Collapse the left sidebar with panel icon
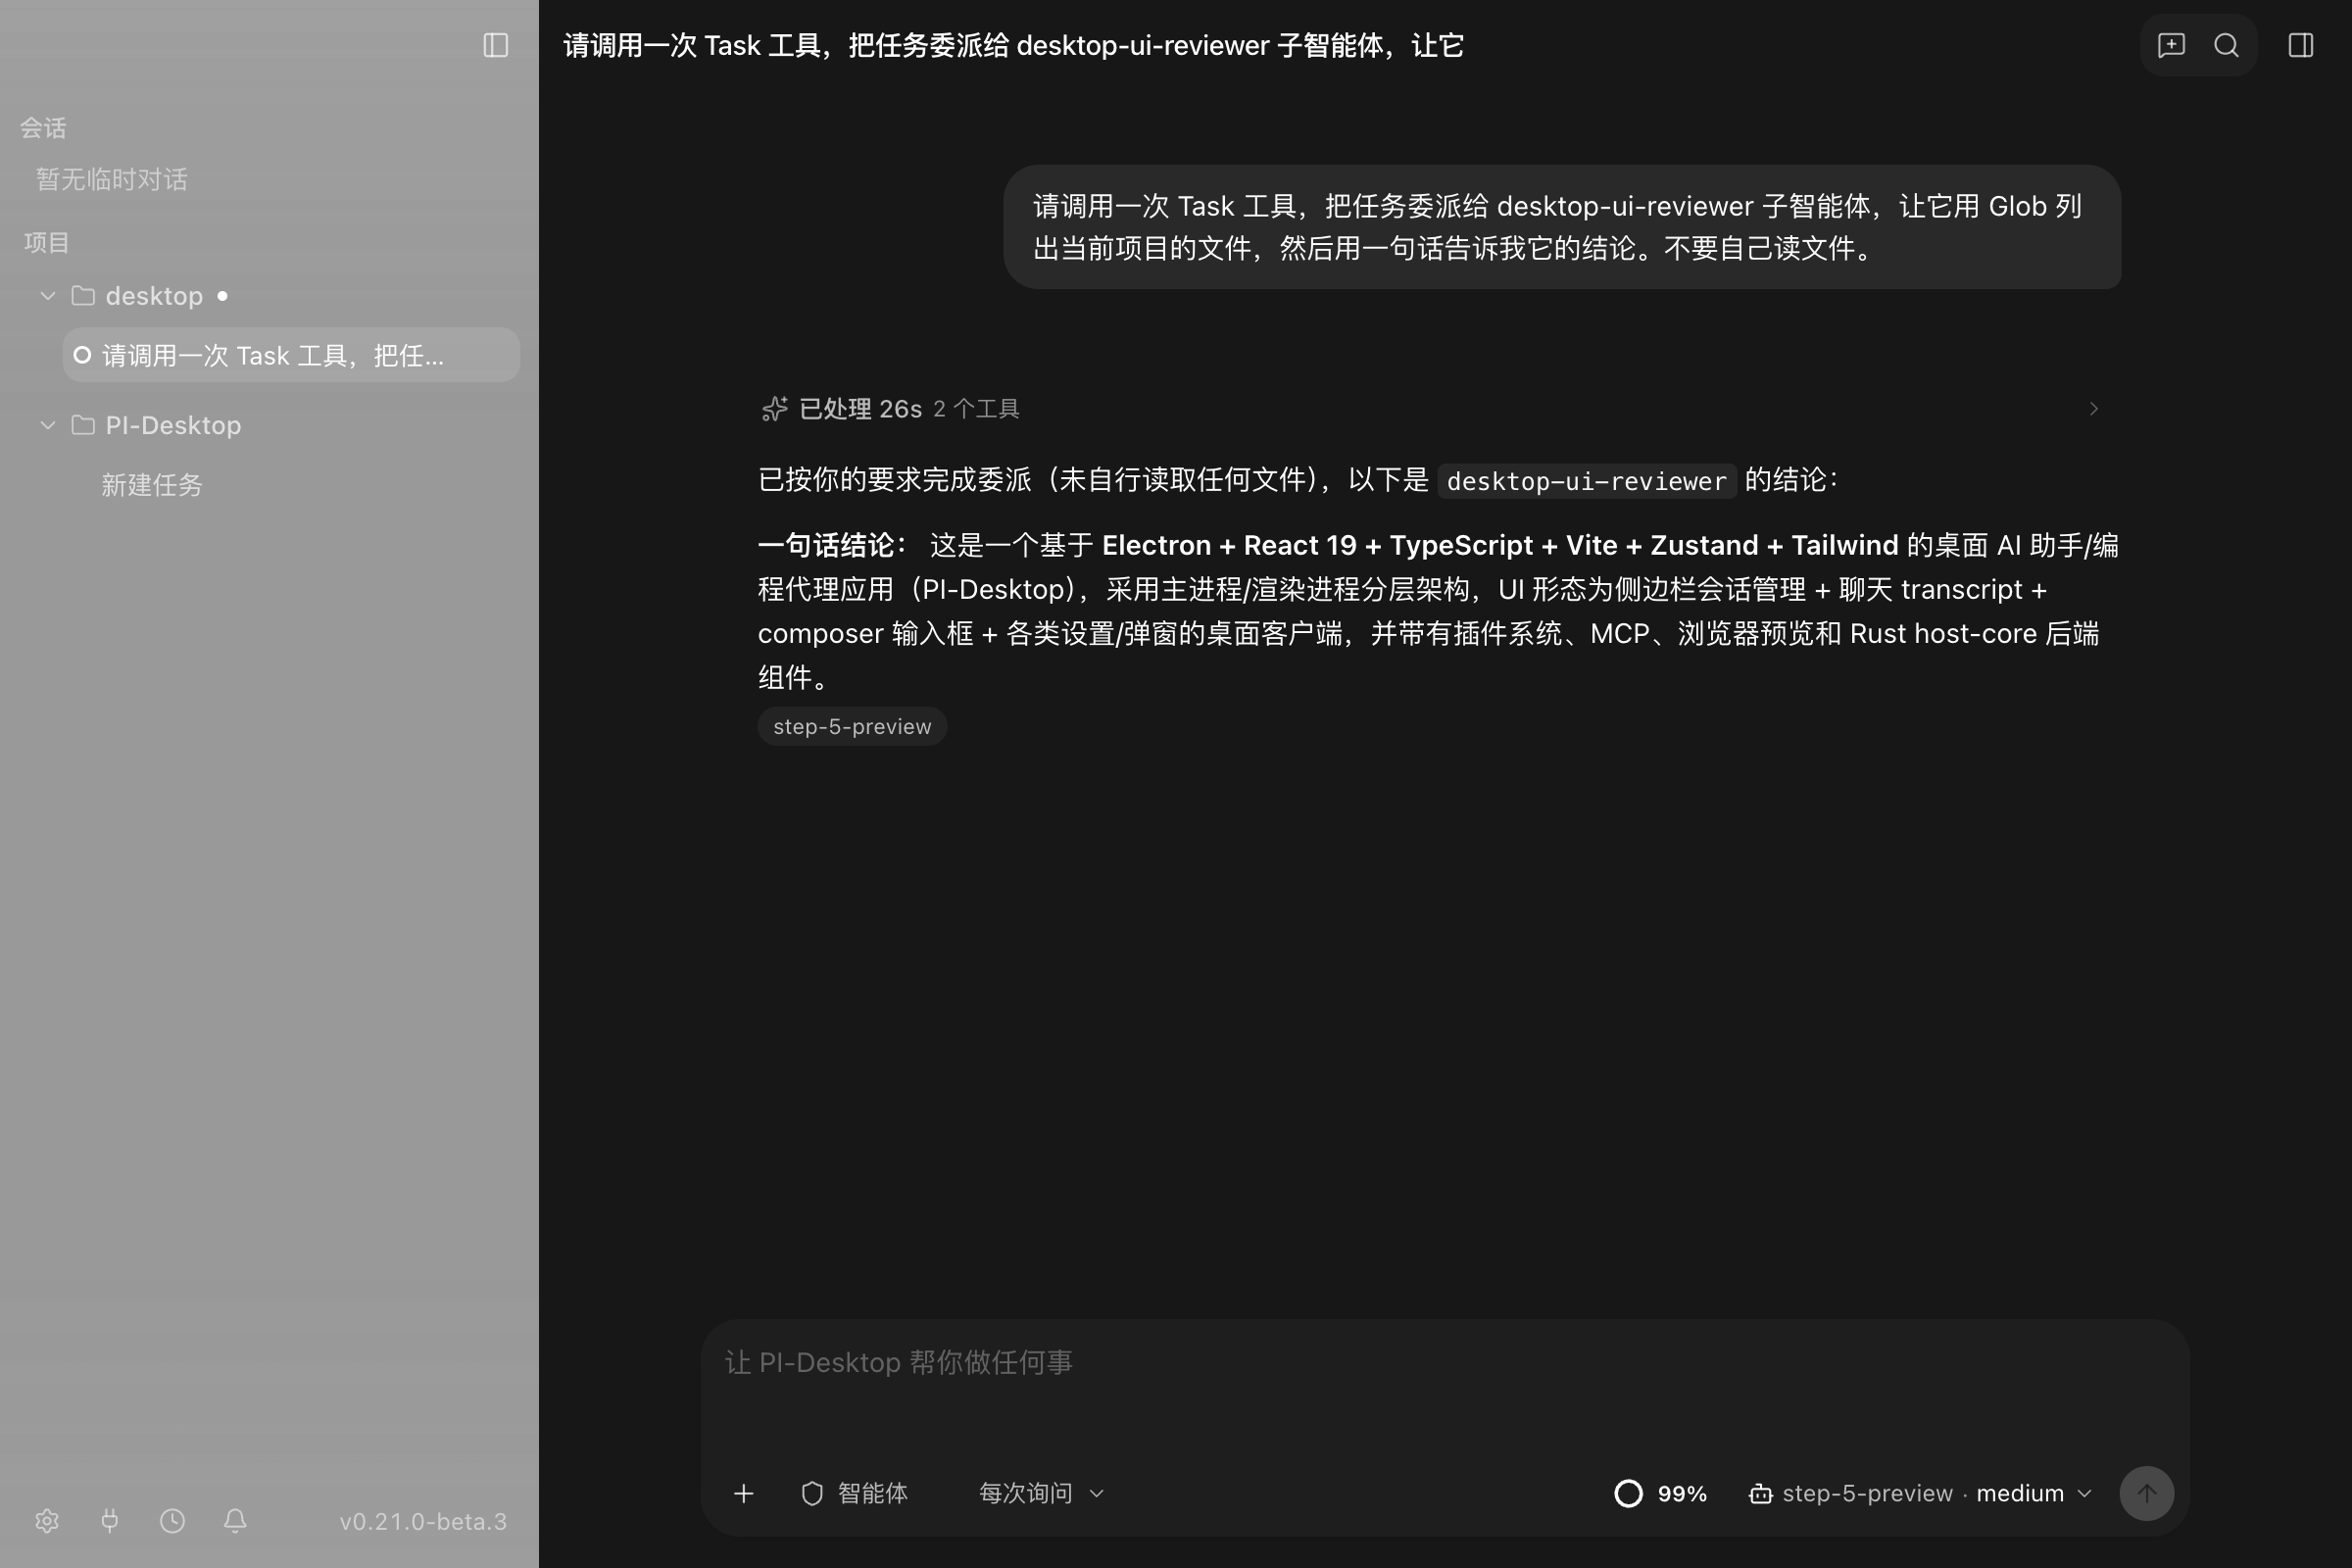Image resolution: width=2352 pixels, height=1568 pixels. pyautogui.click(x=496, y=45)
